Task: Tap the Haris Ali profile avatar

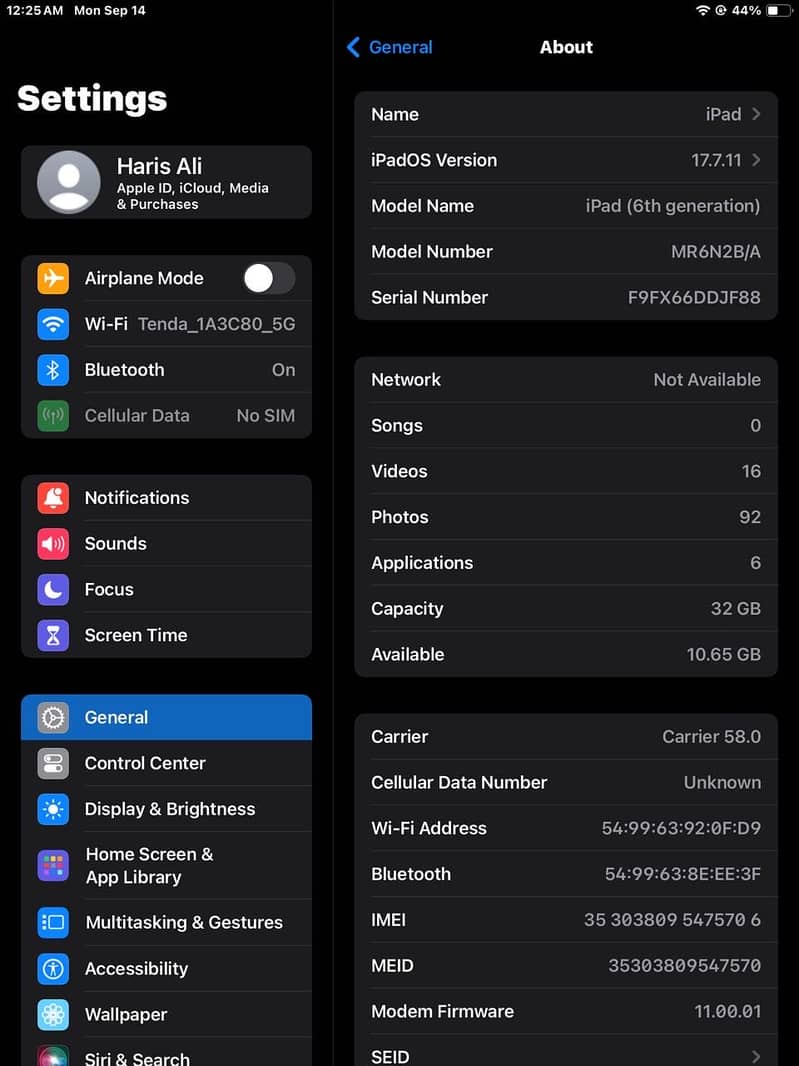Action: click(69, 182)
